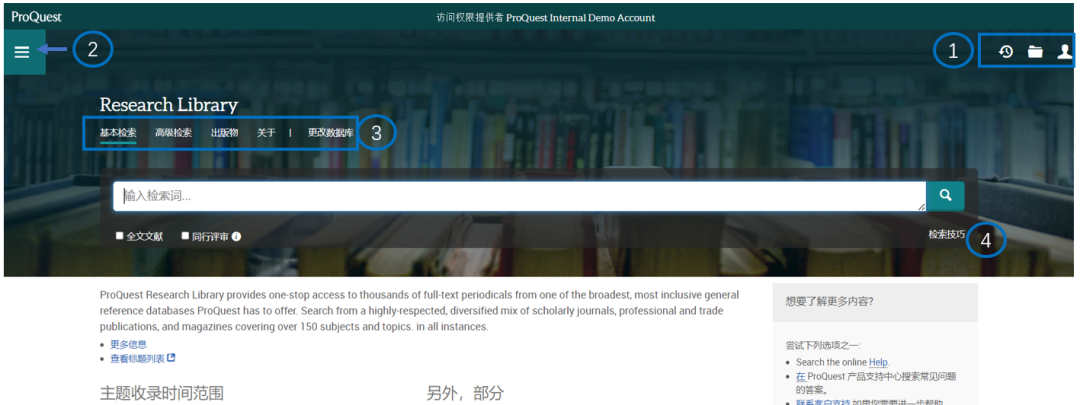Open the online Help link
This screenshot has width=1080, height=405.
pos(878,362)
